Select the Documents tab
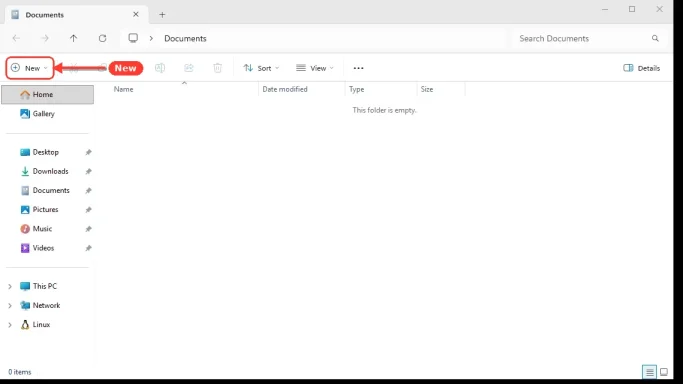 (x=77, y=15)
